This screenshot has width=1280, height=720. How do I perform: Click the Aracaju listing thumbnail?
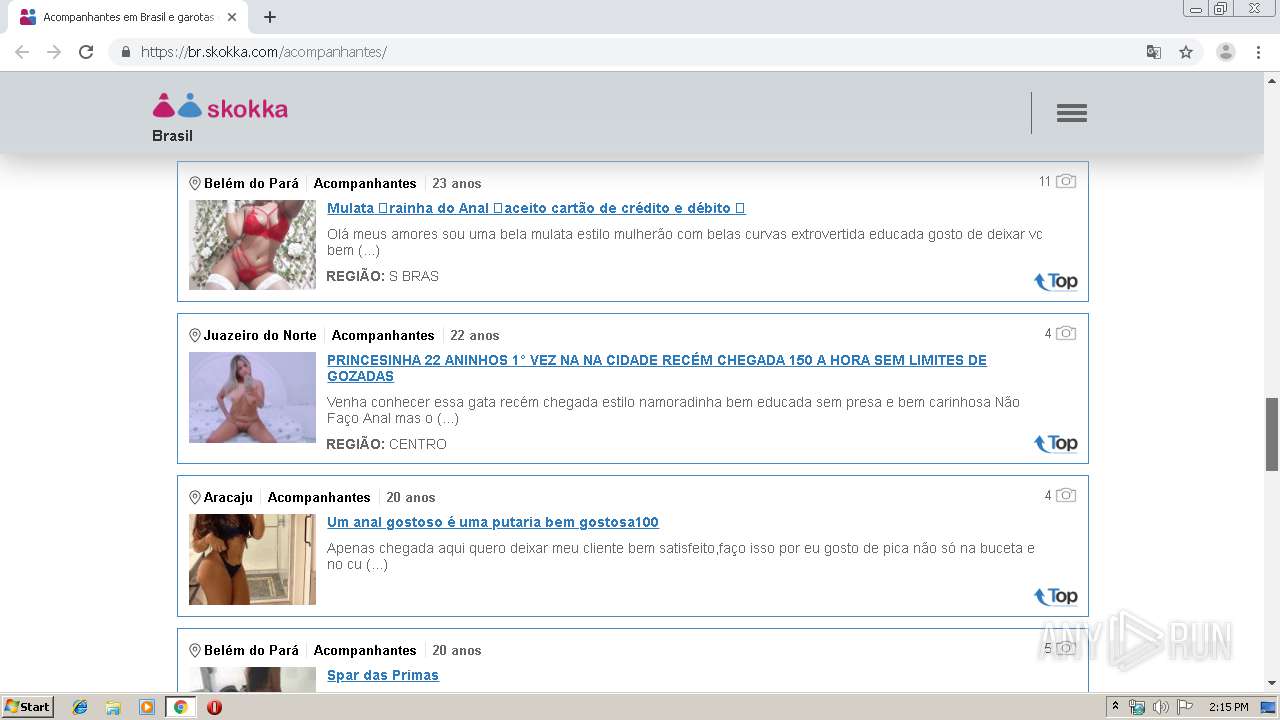point(252,559)
